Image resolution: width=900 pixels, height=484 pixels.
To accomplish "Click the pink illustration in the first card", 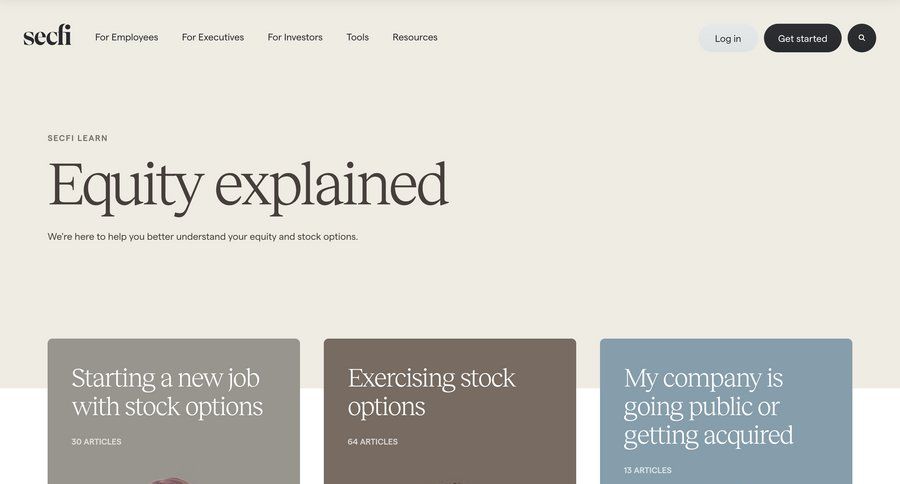I will (172, 480).
